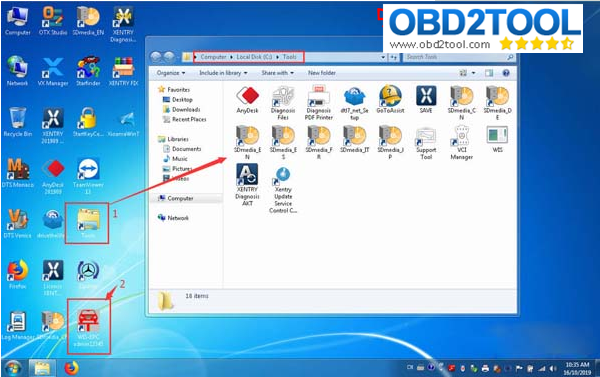Expand the Include in library dropdown
The width and height of the screenshot is (600, 377).
click(223, 73)
